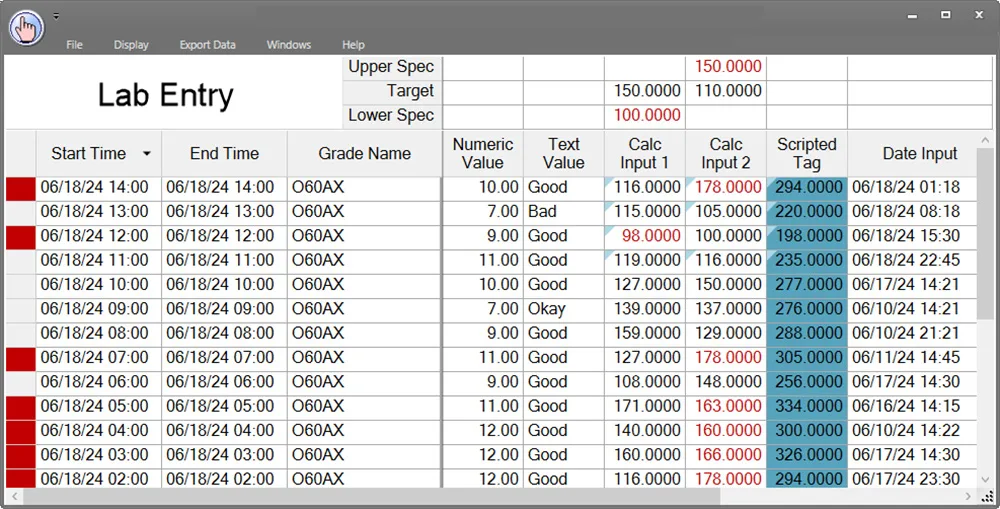Click the red flag beside the 06/18/24 07:00 row
Image resolution: width=1000 pixels, height=509 pixels.
tap(20, 357)
